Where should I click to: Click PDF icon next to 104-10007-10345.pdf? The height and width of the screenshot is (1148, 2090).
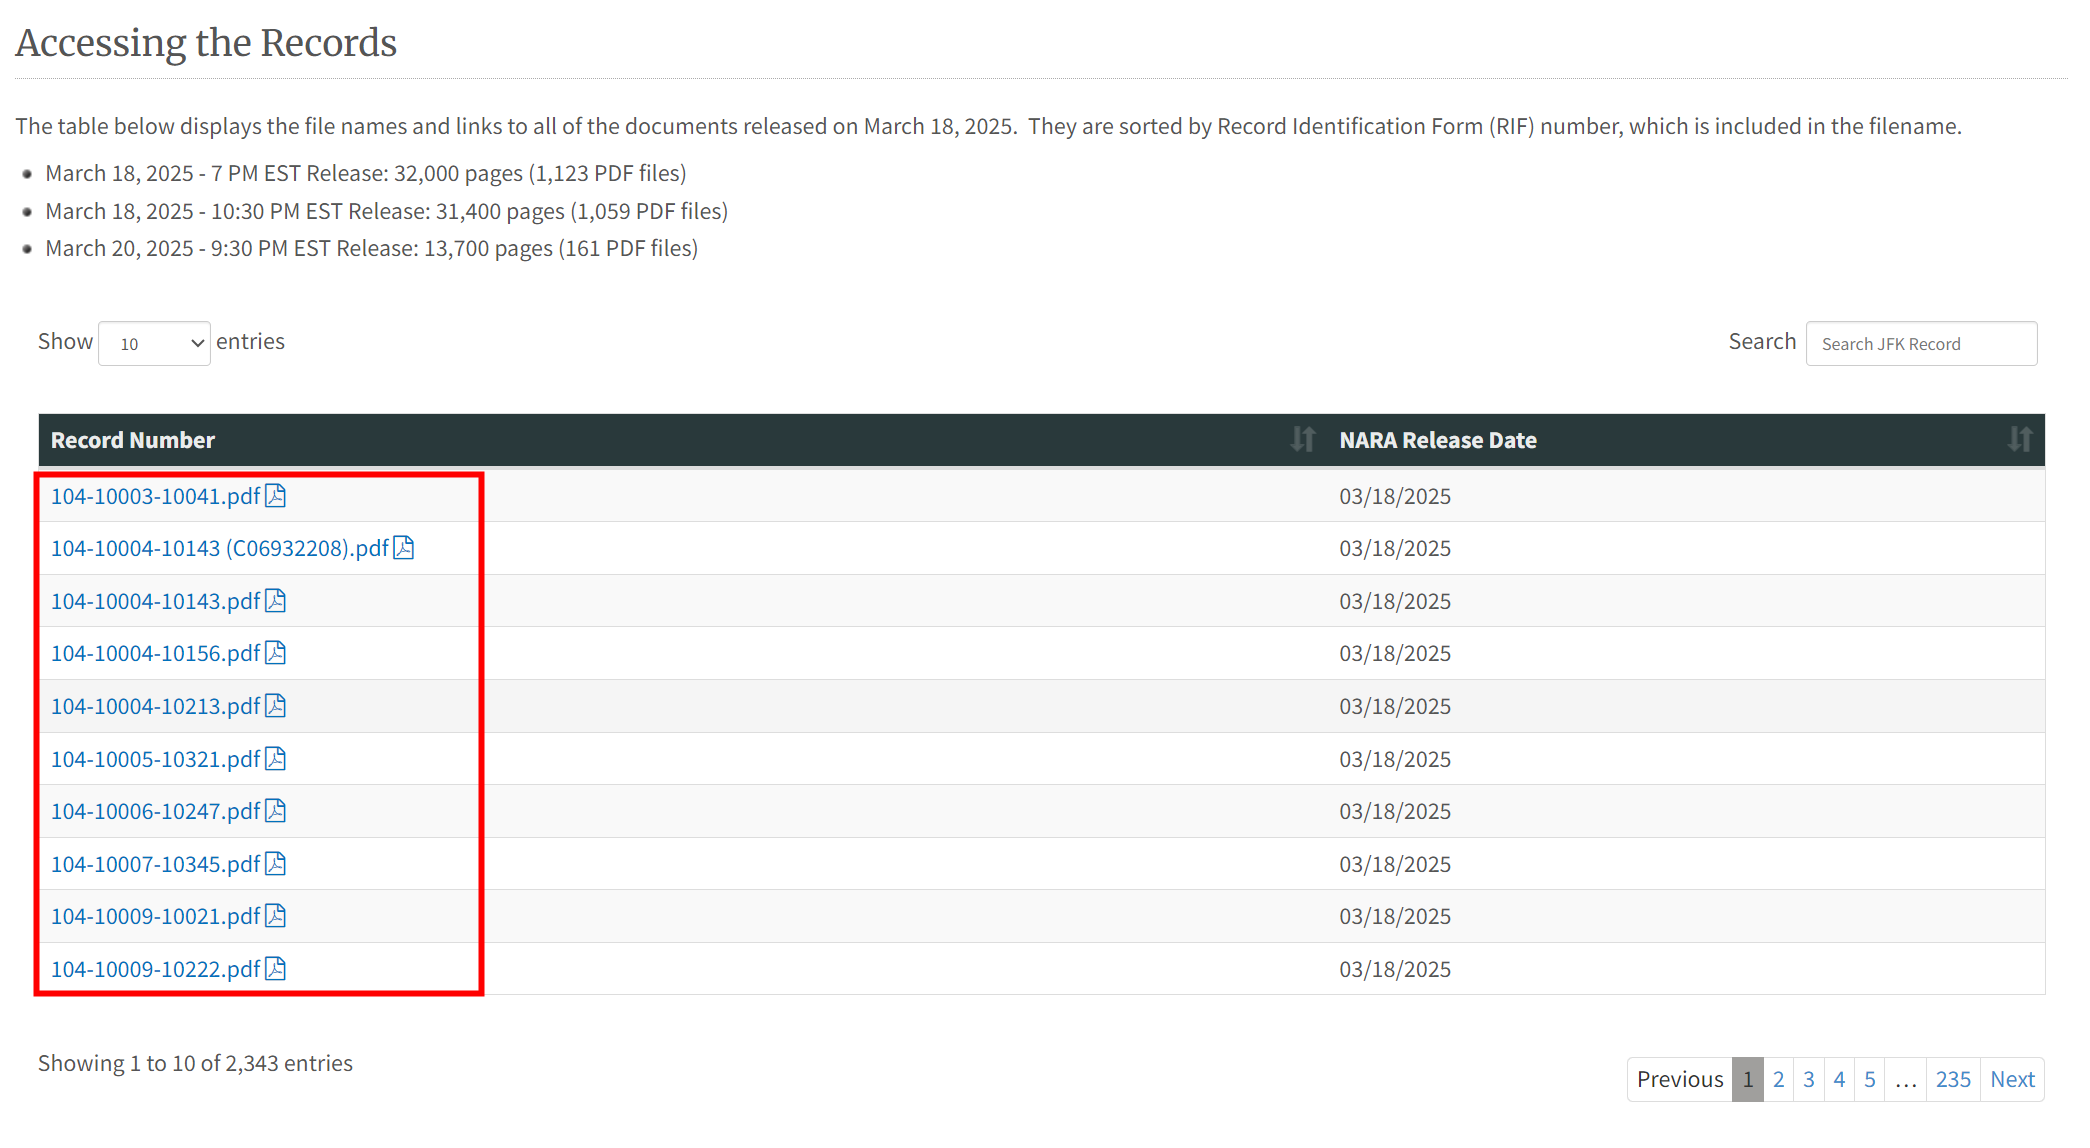(x=275, y=864)
